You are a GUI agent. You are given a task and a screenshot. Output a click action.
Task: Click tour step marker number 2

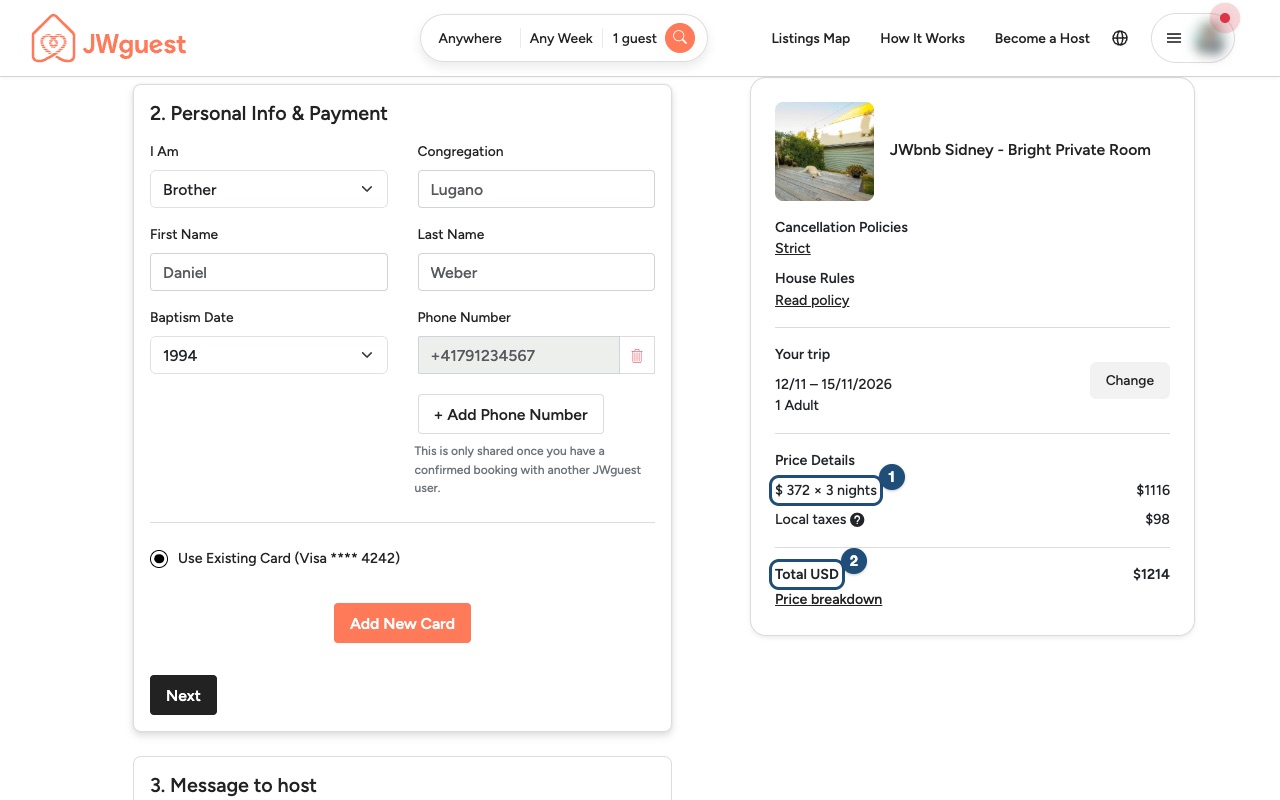[x=853, y=561]
